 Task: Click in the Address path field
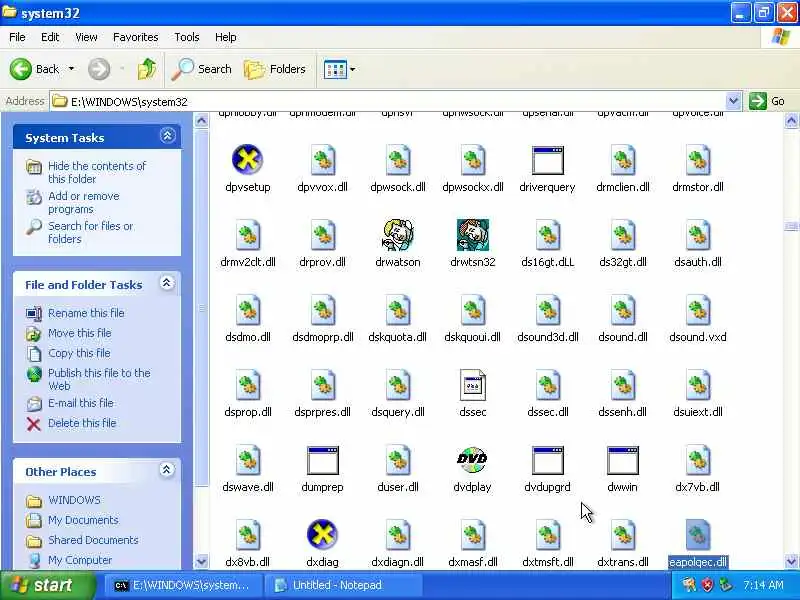[x=388, y=101]
